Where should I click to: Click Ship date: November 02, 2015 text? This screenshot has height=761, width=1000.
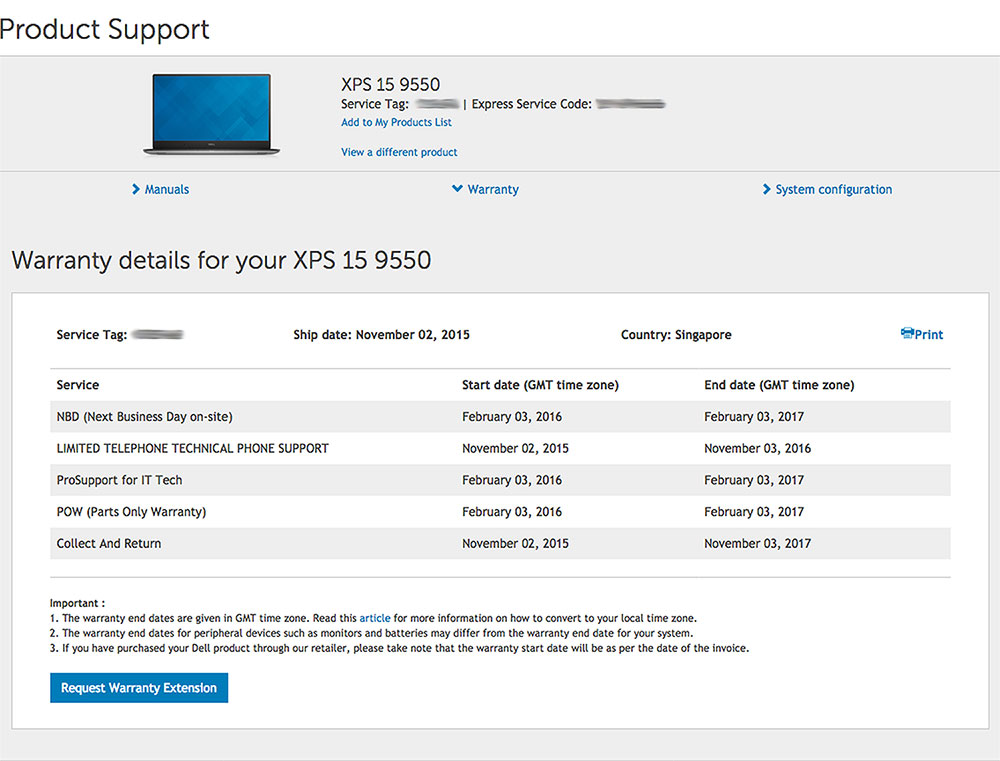tap(381, 334)
